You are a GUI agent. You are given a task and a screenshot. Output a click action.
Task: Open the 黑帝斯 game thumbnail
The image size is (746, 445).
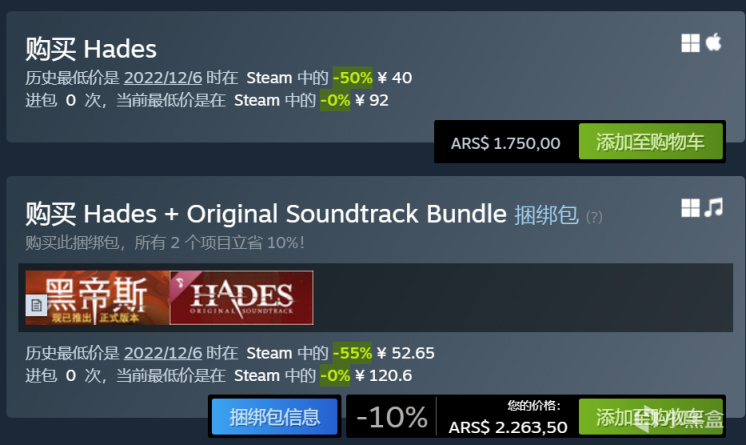[97, 298]
